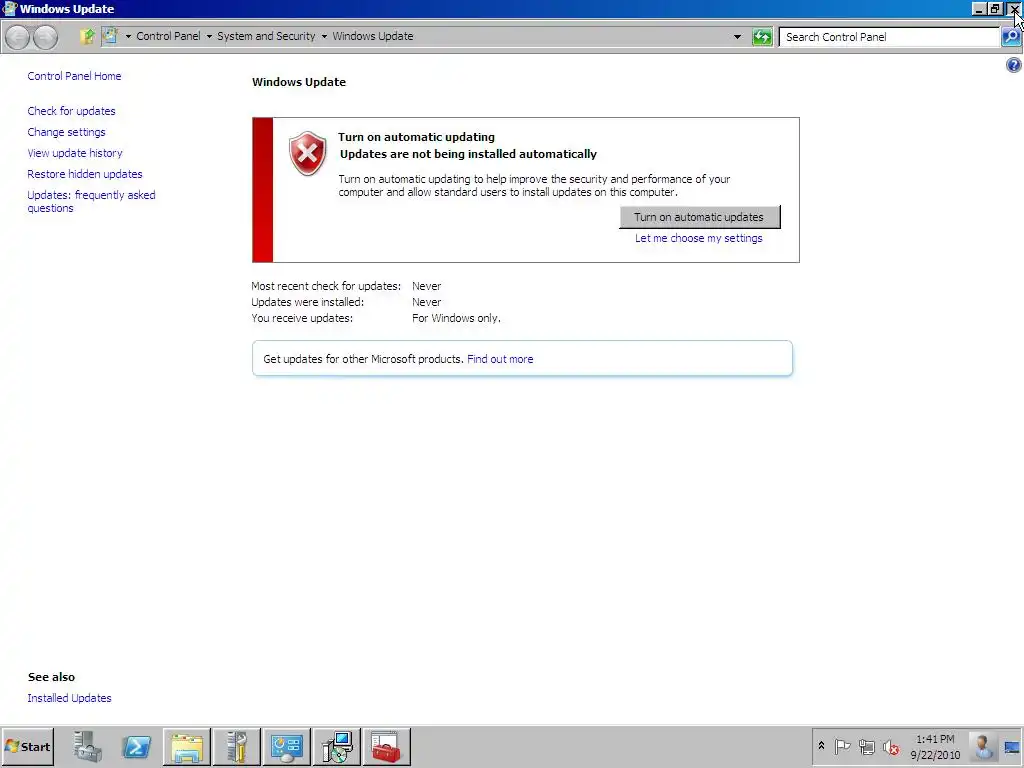
Task: Click the Forward navigation arrow
Action: 45,37
